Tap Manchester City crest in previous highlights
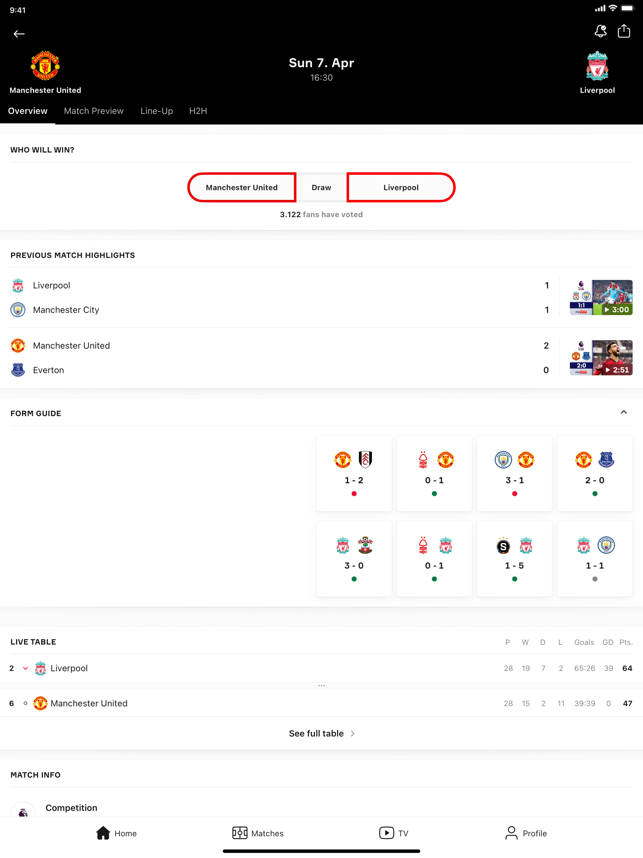The width and height of the screenshot is (643, 858). [18, 310]
